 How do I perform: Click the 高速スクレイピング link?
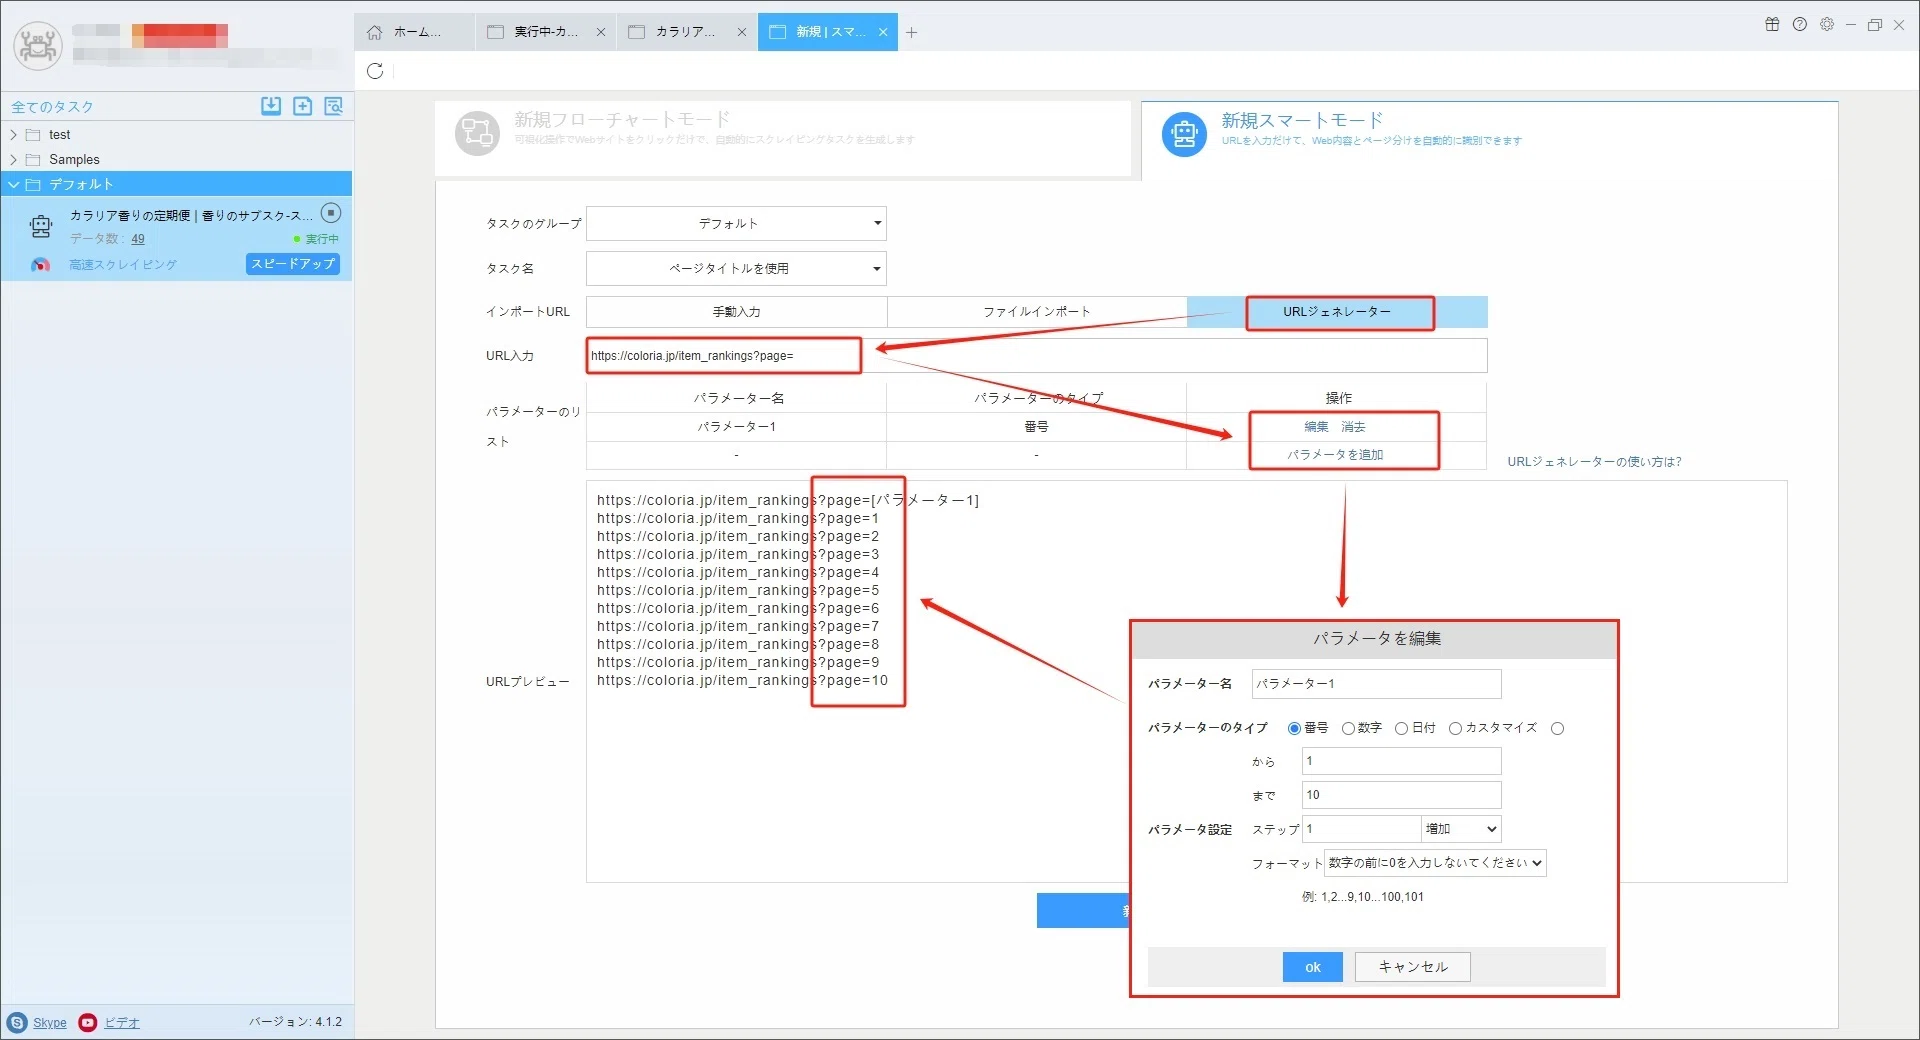pos(123,265)
